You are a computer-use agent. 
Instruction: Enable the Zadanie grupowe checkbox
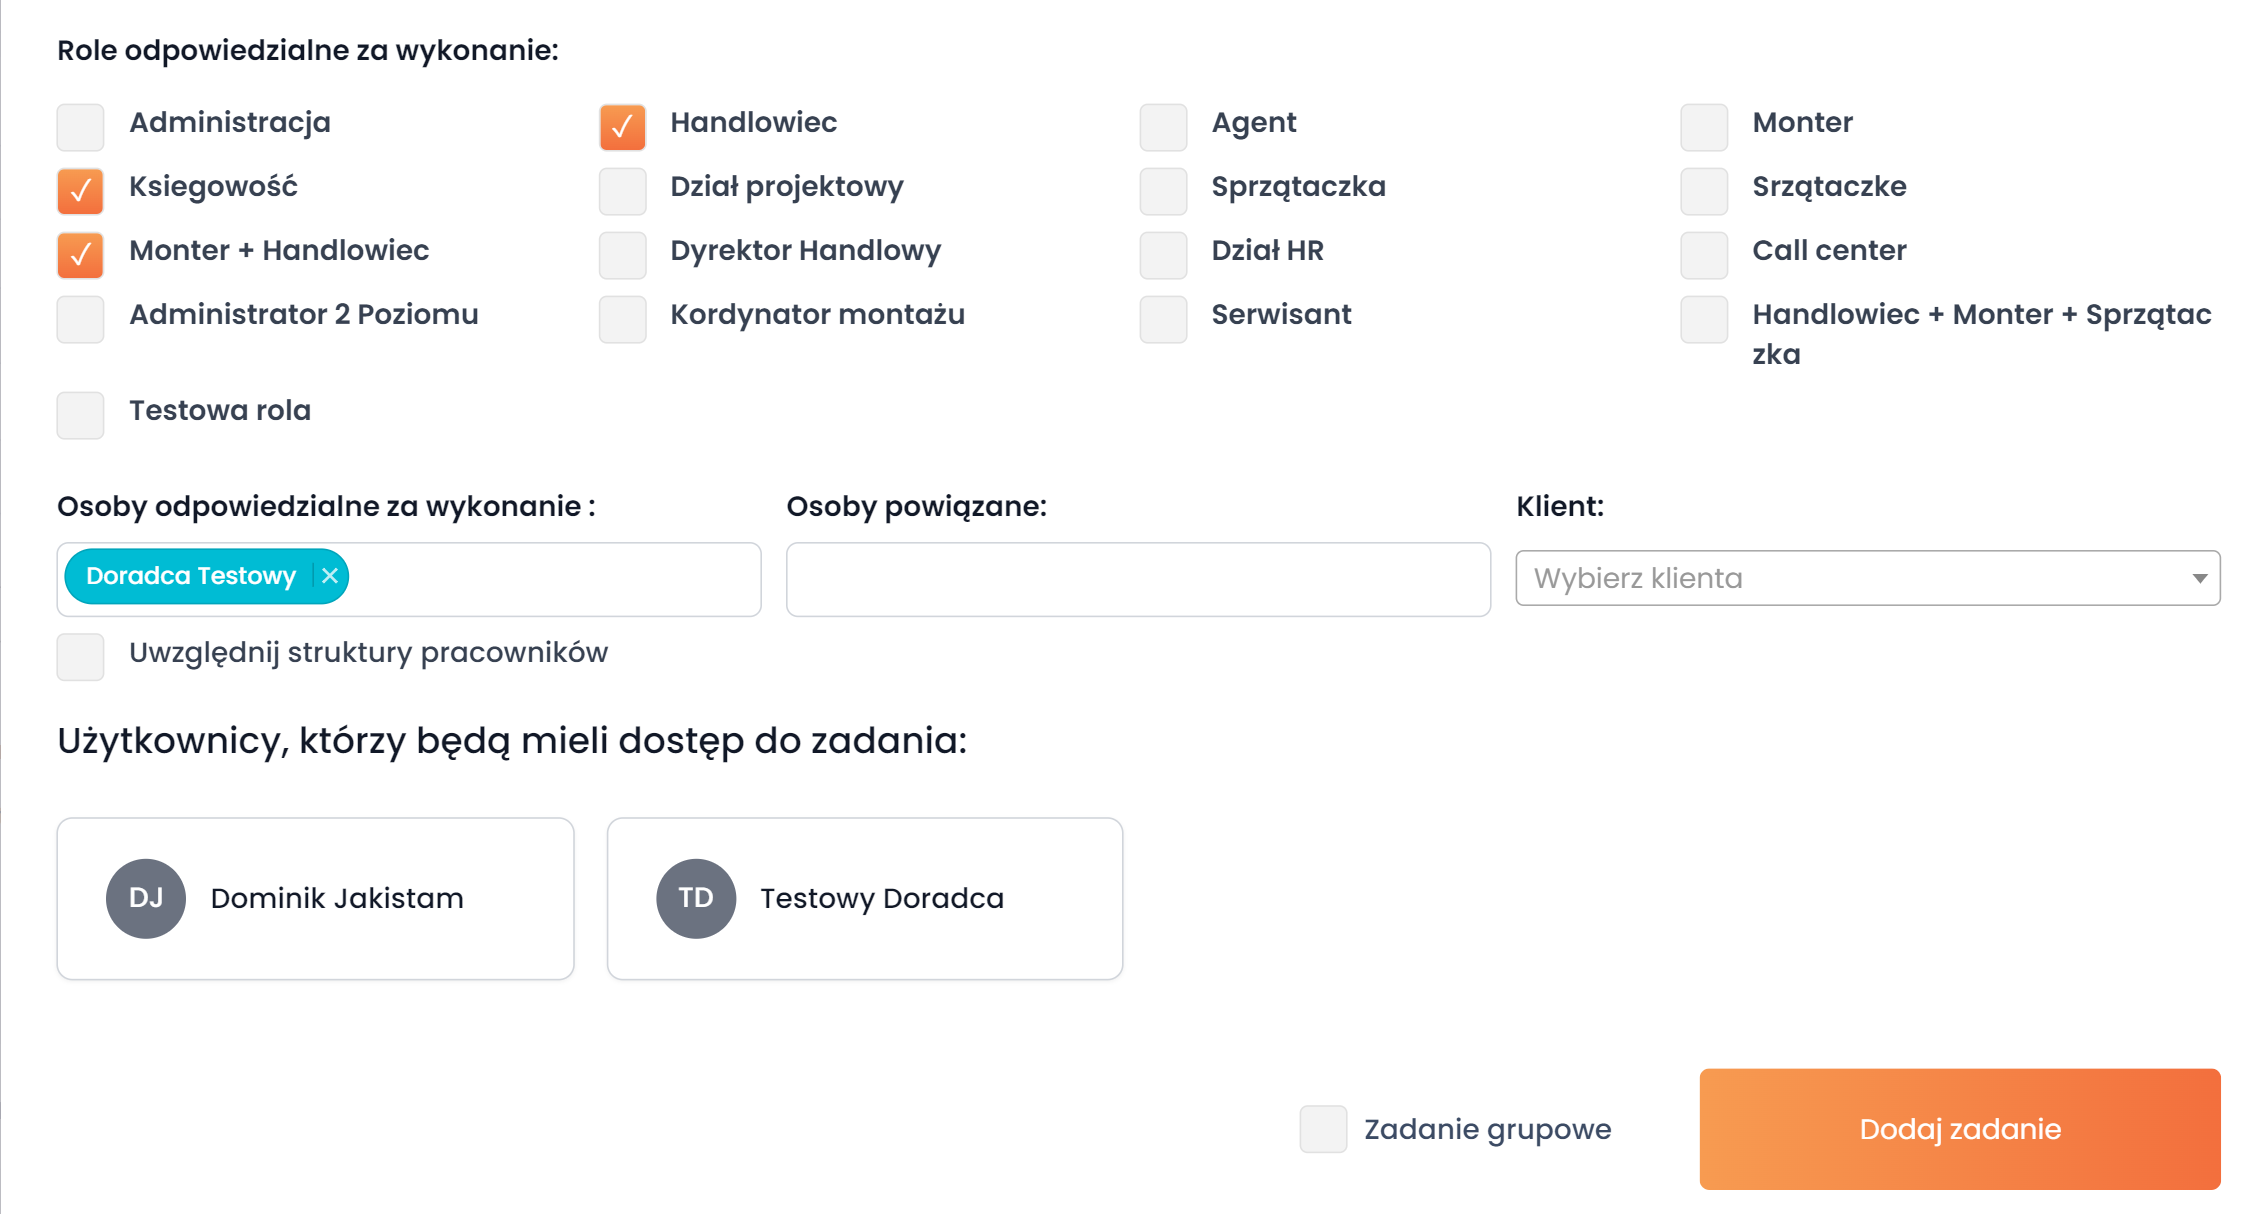1323,1129
